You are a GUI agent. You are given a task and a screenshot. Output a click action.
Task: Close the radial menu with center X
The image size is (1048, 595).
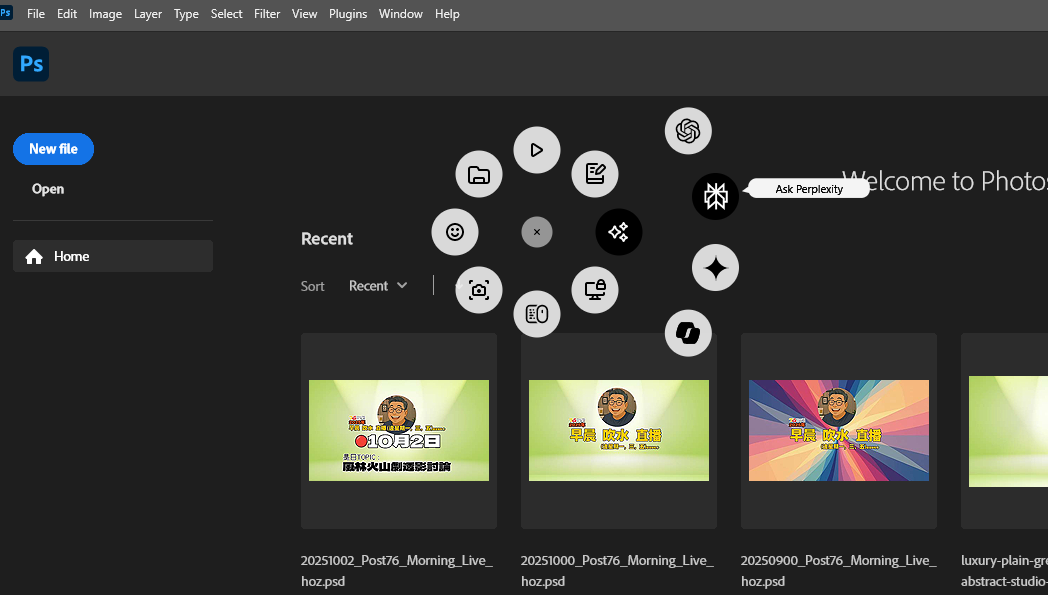tap(537, 232)
